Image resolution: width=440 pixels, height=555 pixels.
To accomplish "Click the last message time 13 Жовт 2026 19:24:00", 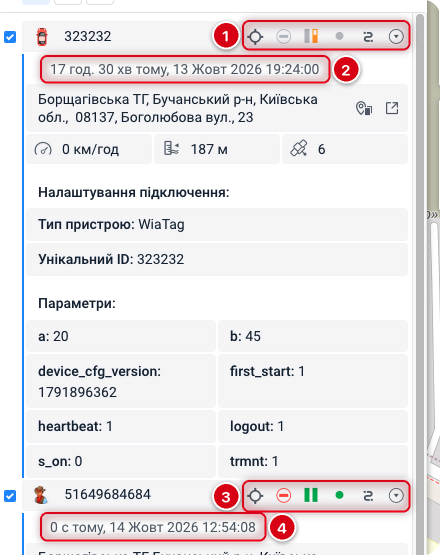I will tap(246, 69).
